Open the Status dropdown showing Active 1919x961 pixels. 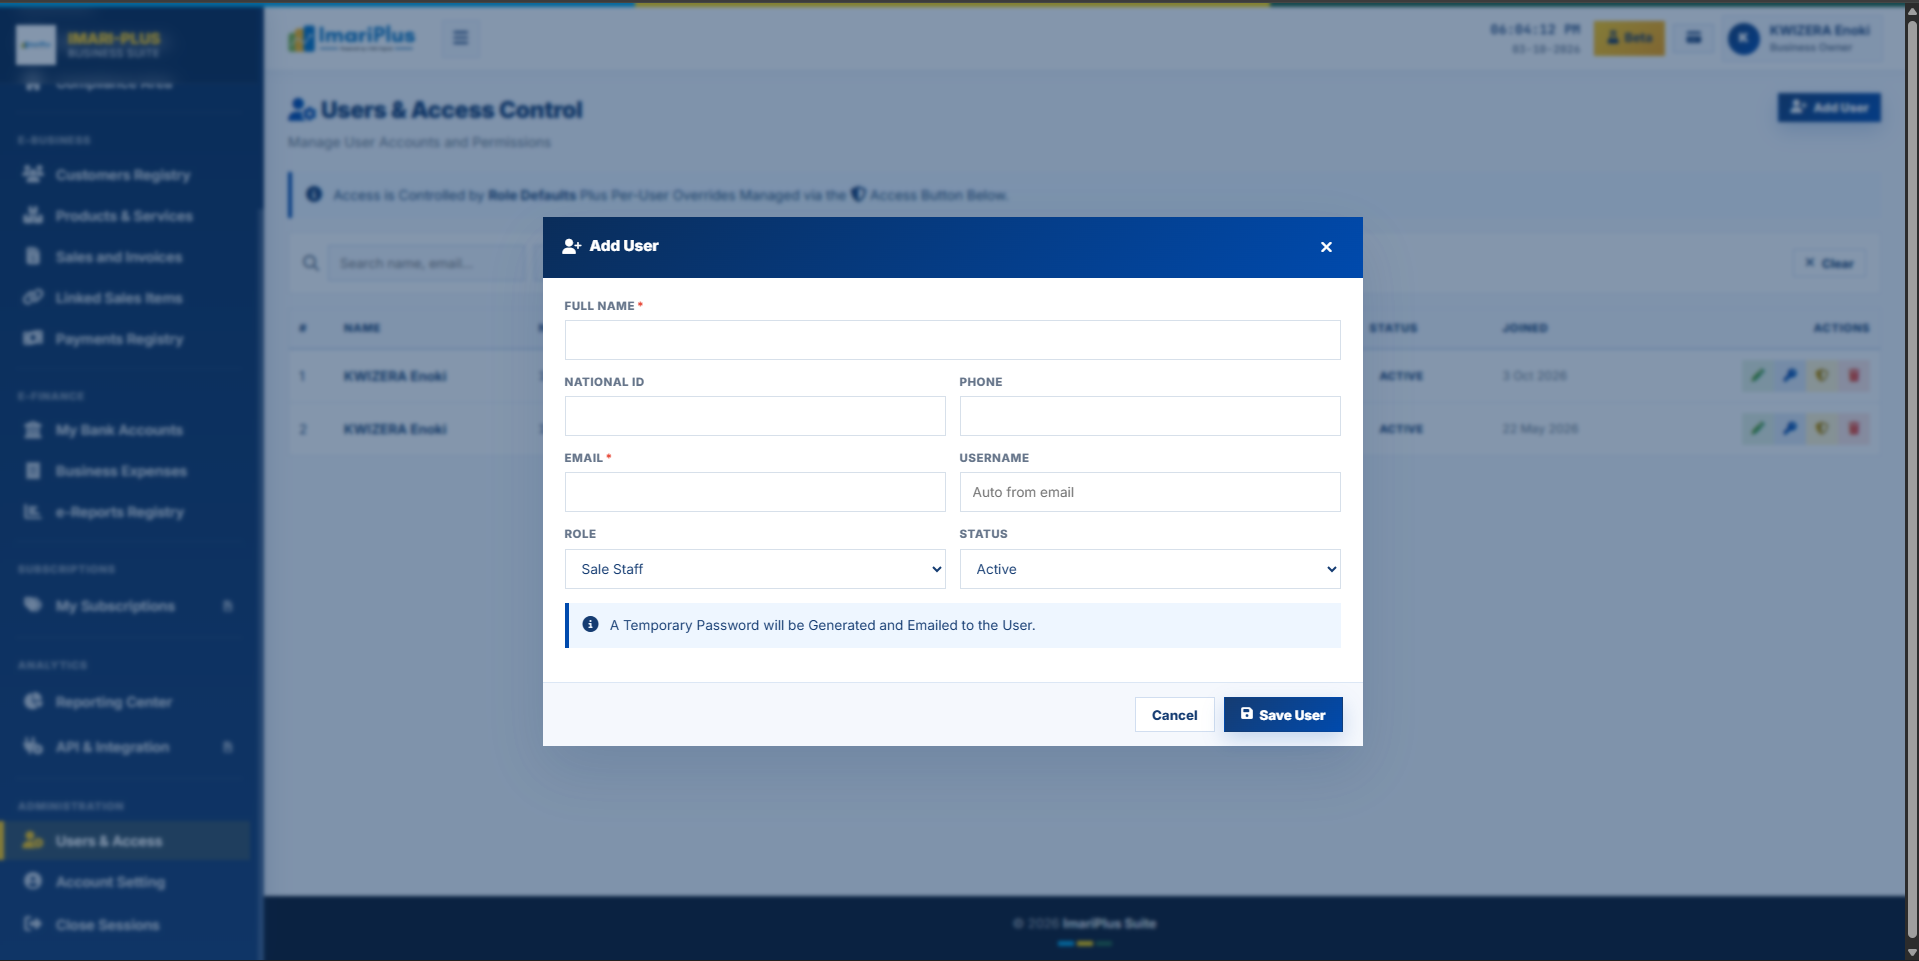click(1150, 569)
